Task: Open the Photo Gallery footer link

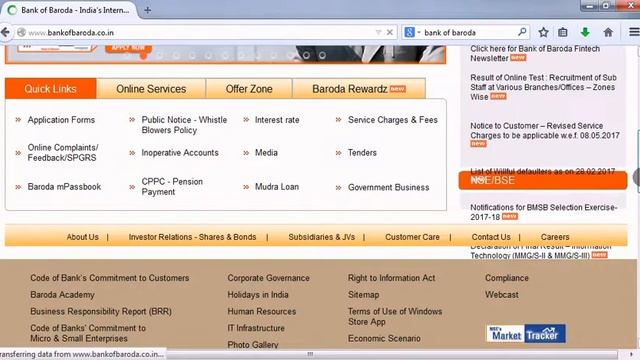Action: pos(253,344)
